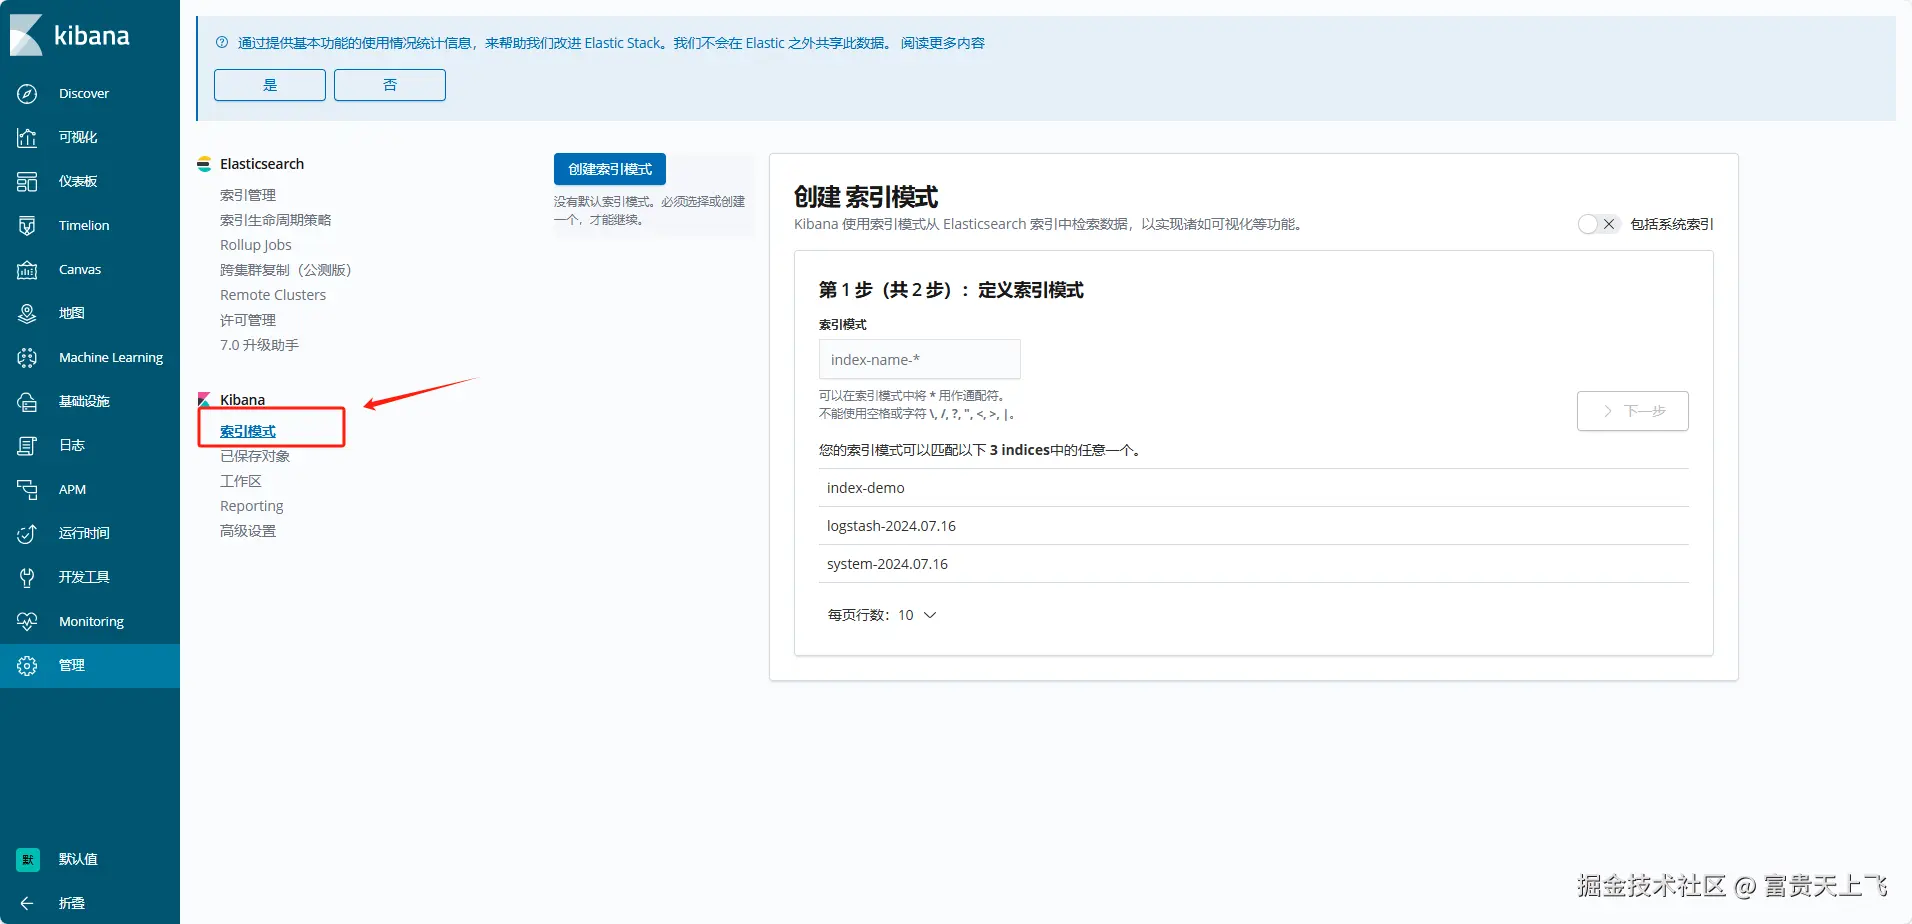Open the 管理 gear icon
Image resolution: width=1912 pixels, height=924 pixels.
27,665
